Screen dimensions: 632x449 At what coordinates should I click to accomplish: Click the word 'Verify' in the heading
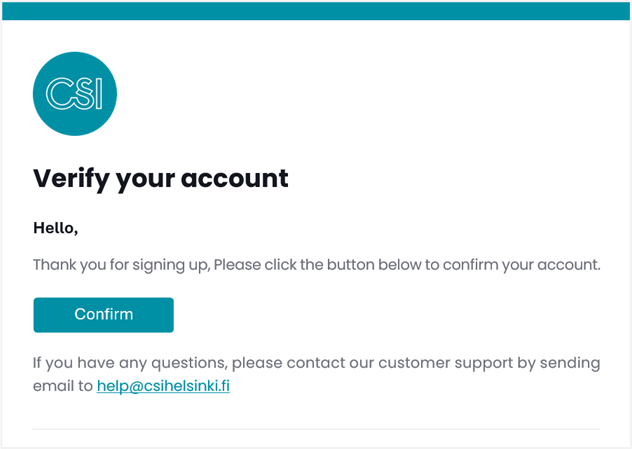pyautogui.click(x=71, y=179)
